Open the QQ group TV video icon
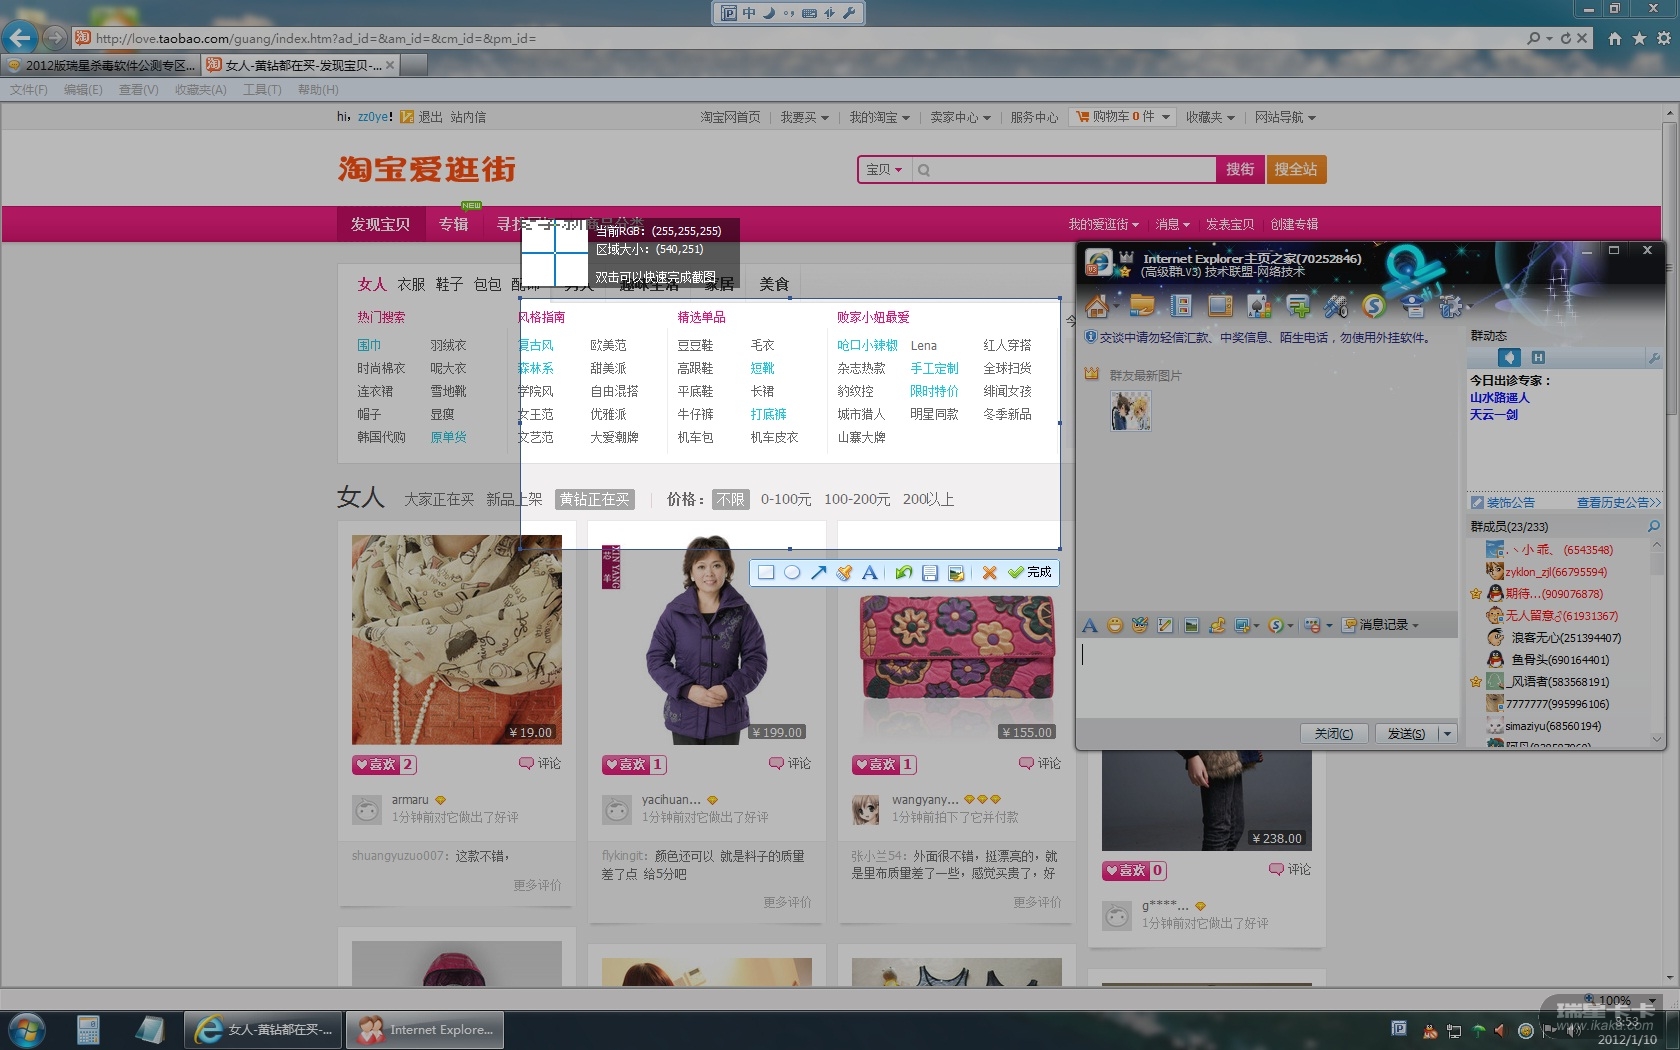Screen dimensions: 1680x1050 point(1219,305)
